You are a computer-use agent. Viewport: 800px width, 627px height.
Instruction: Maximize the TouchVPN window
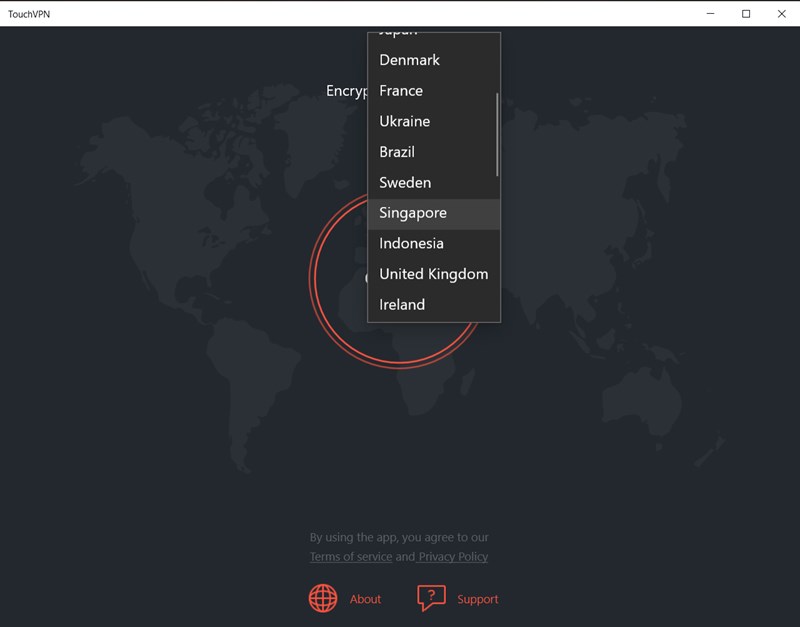[746, 14]
